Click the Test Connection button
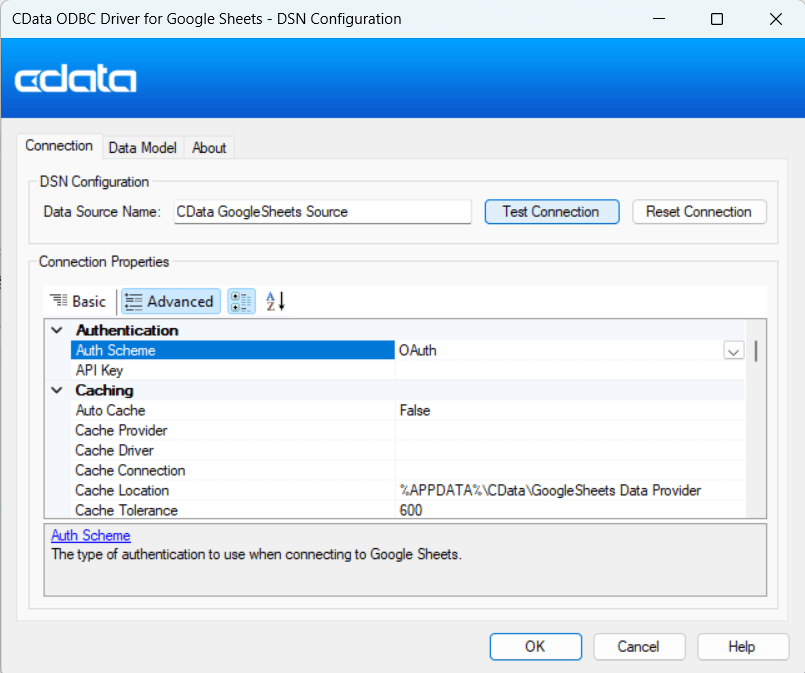 pyautogui.click(x=551, y=212)
